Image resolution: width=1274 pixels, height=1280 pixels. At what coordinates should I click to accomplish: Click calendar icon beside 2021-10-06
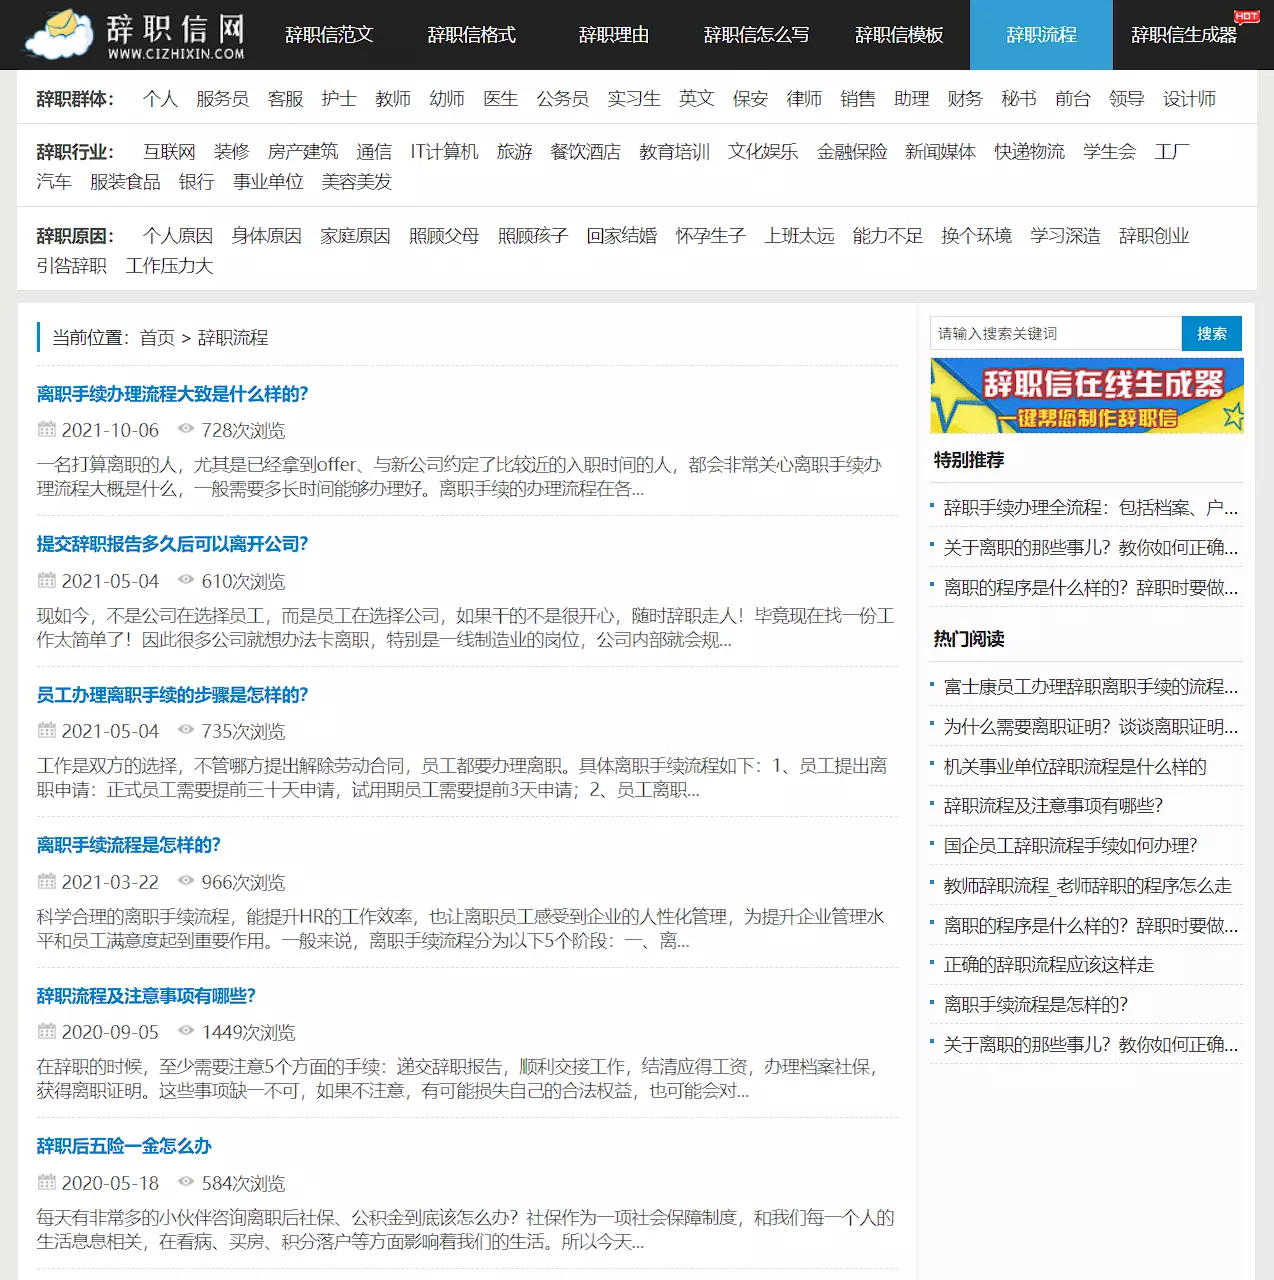tap(46, 430)
